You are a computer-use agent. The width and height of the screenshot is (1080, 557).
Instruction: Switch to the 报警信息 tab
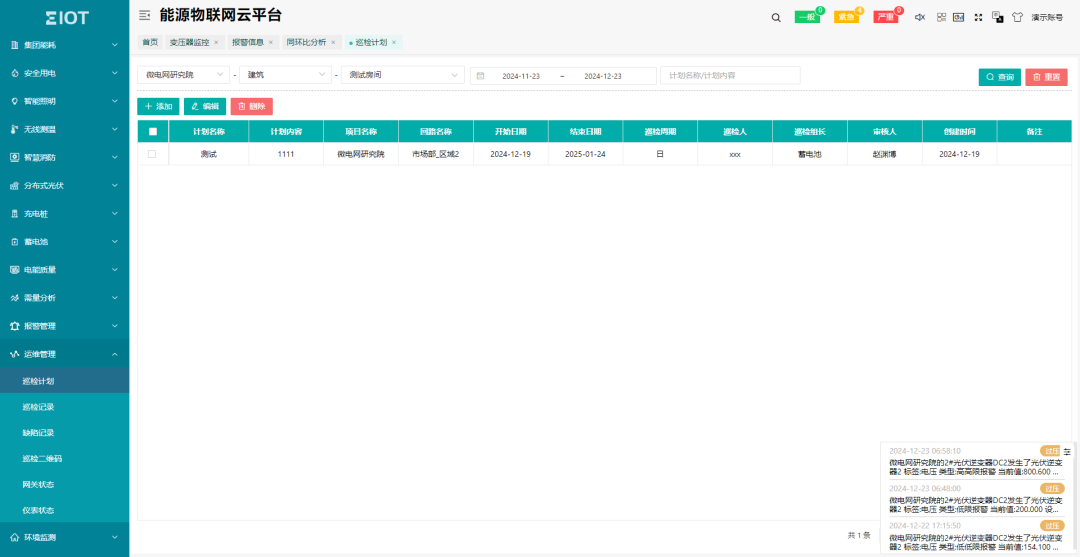click(x=247, y=42)
